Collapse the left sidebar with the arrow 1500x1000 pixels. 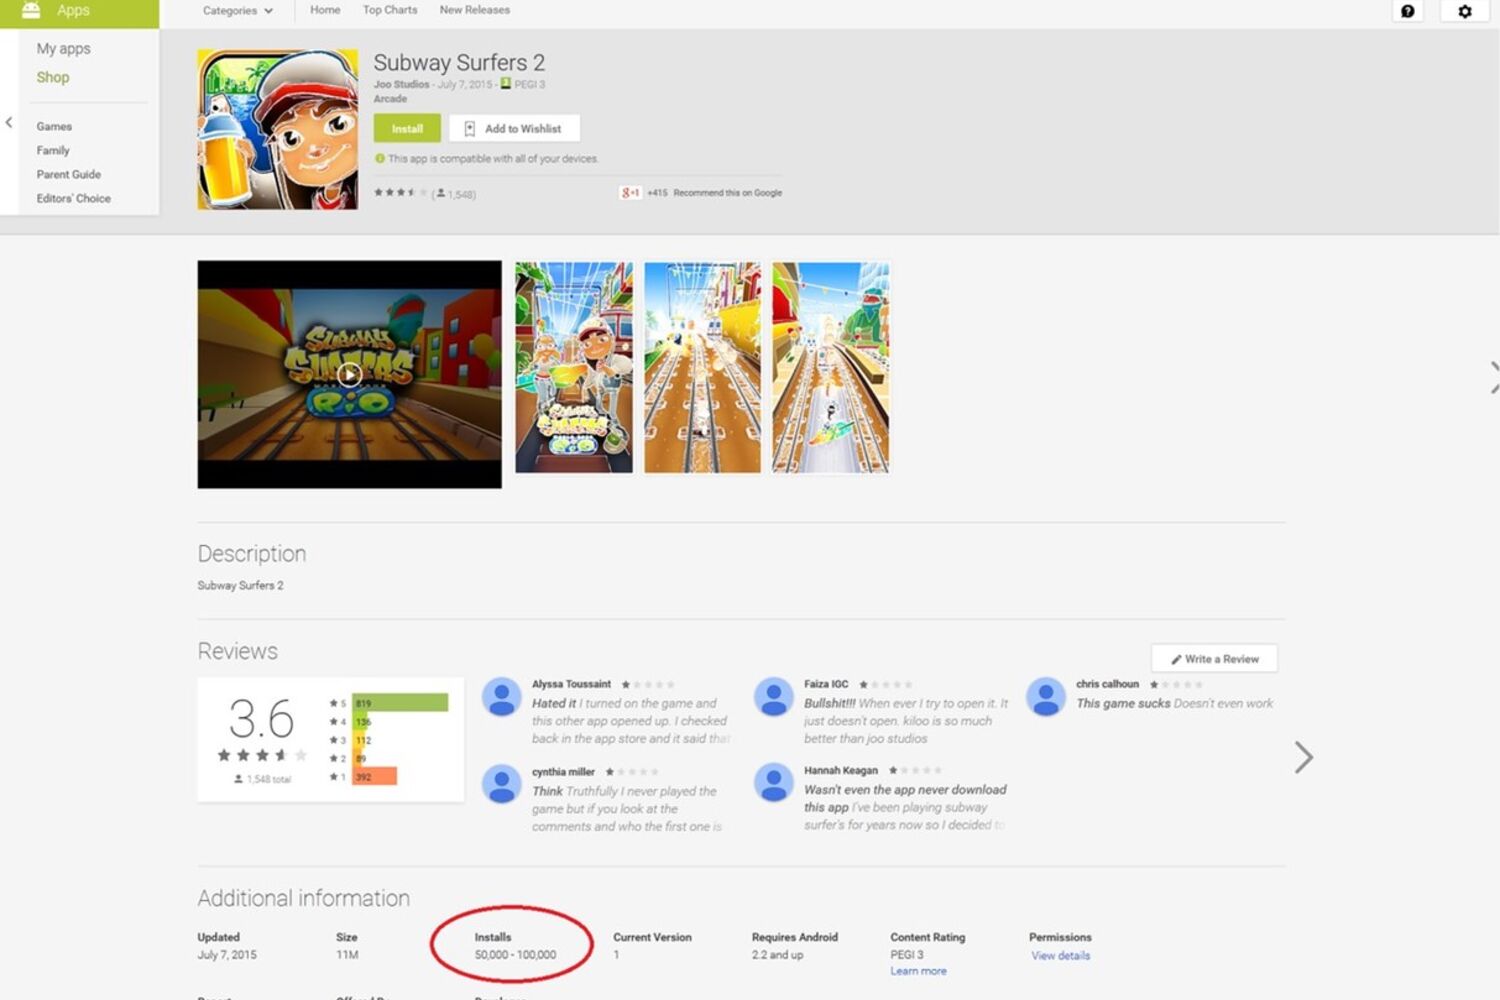pyautogui.click(x=9, y=123)
